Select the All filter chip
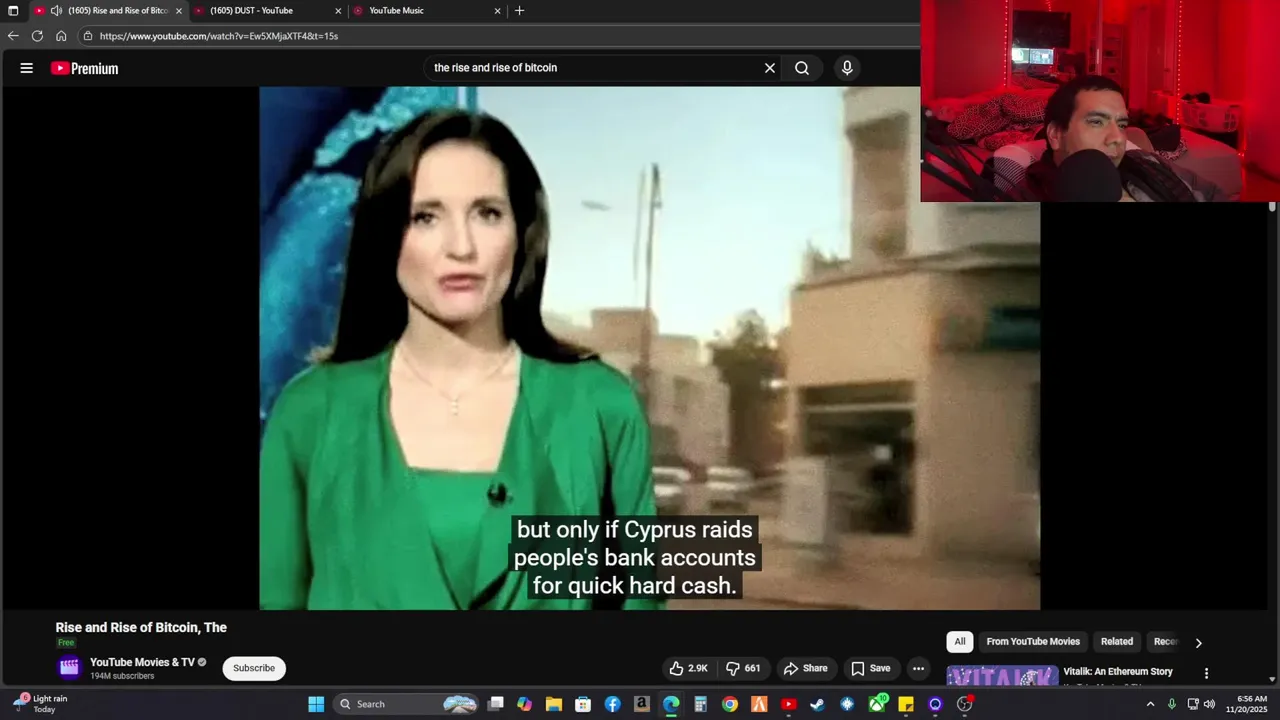The image size is (1280, 720). 960,642
